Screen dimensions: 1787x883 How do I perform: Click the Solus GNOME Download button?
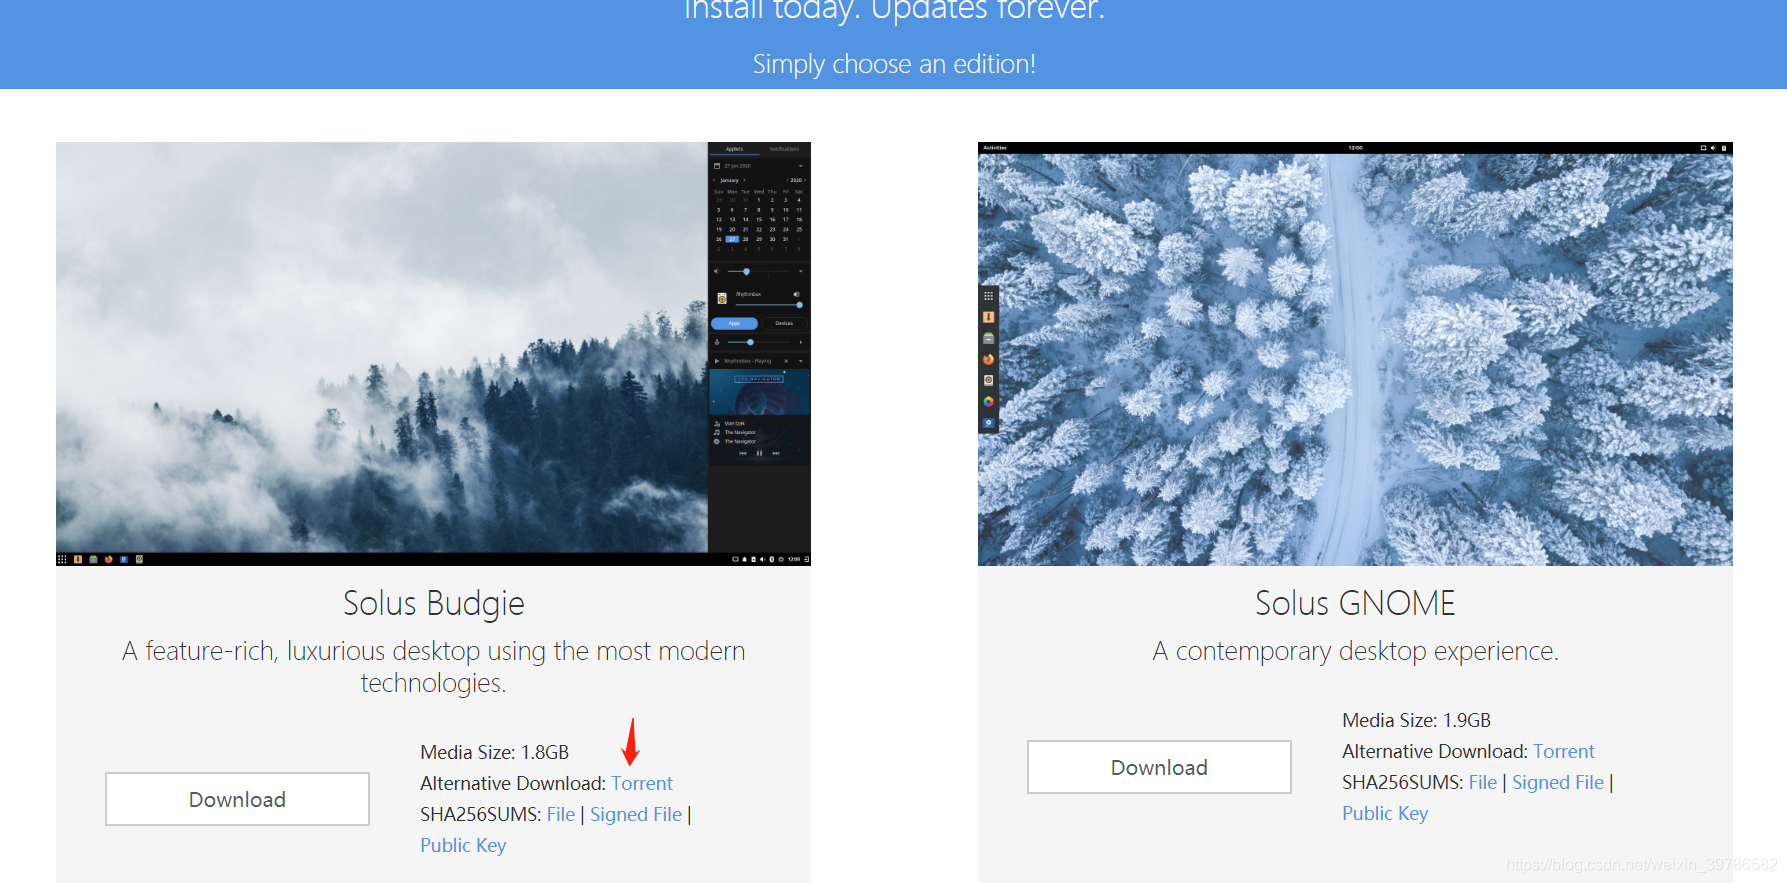click(1159, 767)
